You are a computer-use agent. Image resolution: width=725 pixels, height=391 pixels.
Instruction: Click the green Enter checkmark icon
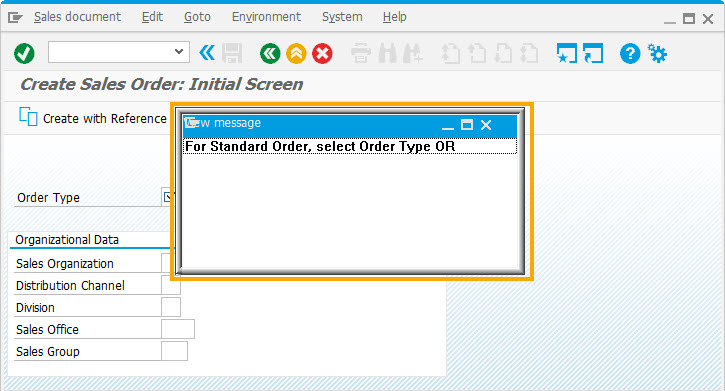pos(24,54)
